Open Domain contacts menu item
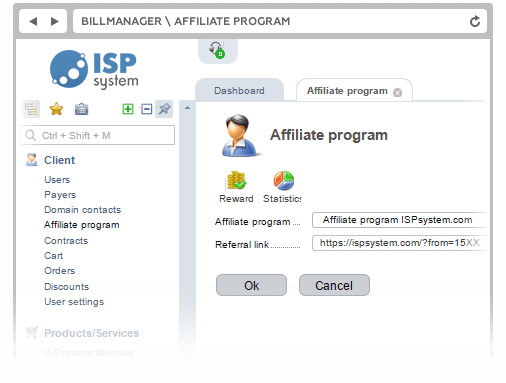This screenshot has width=506, height=383. (82, 210)
